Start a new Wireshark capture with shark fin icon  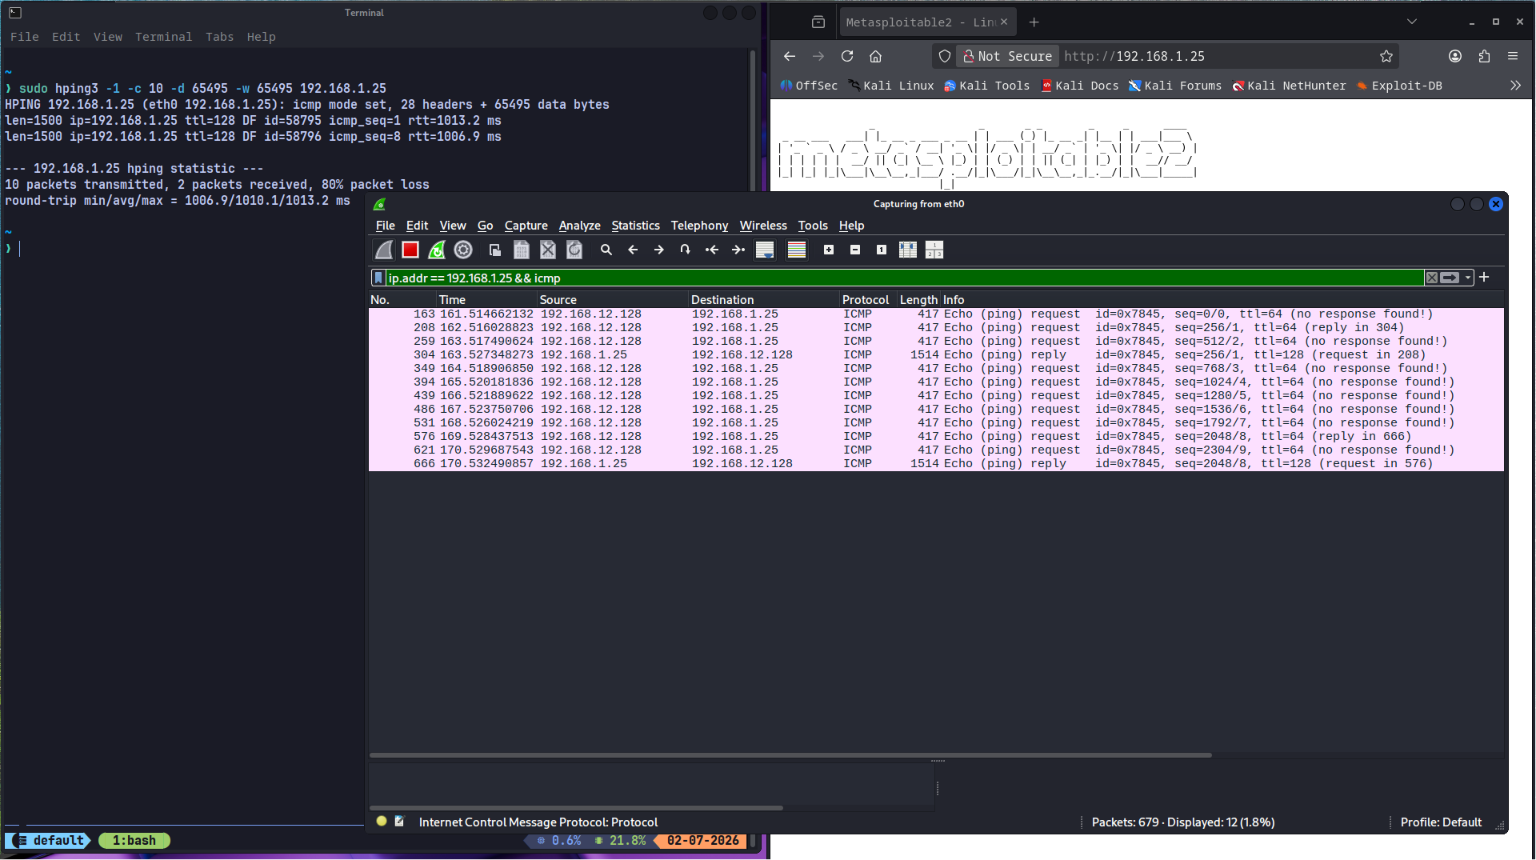point(384,250)
